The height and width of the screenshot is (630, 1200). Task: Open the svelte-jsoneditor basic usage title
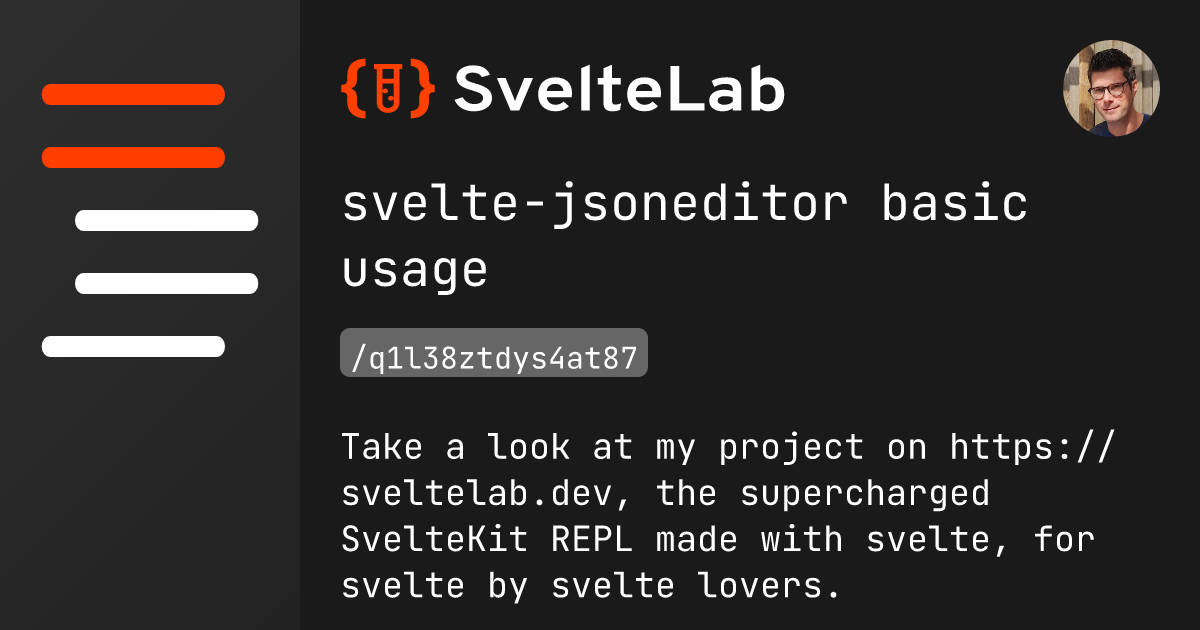684,205
